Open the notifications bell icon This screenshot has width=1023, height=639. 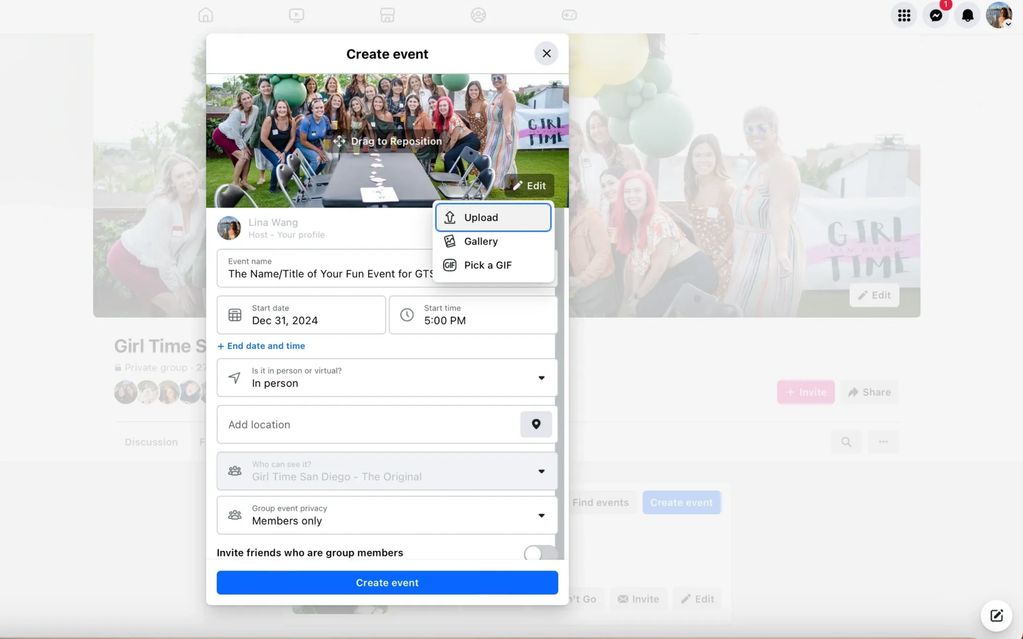click(x=967, y=15)
